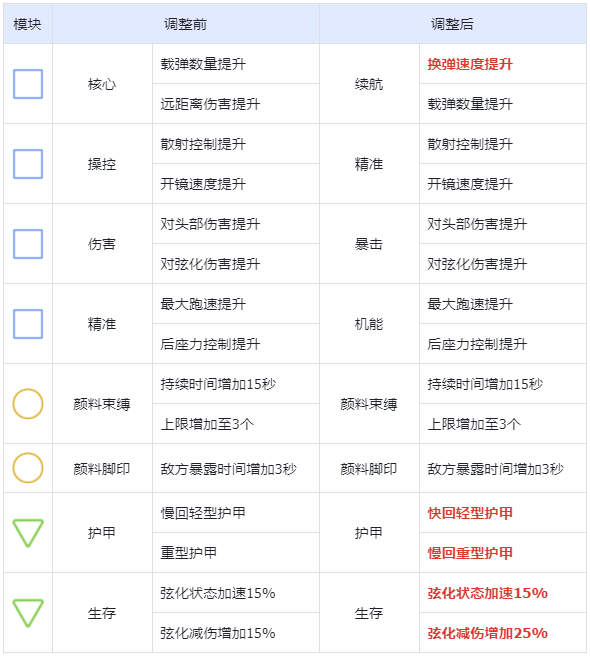The image size is (590, 656).
Task: Click the yellow circle icon beside 颜料脚印
Action: coord(28,468)
